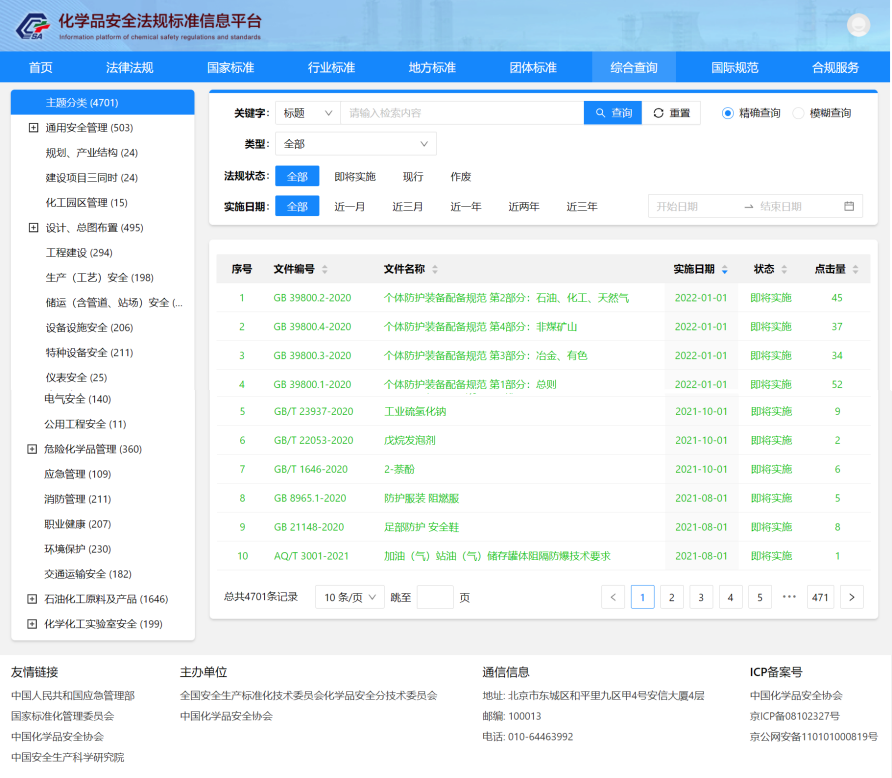Click the previous page arrow
Image resolution: width=892 pixels, height=778 pixels.
pos(613,597)
